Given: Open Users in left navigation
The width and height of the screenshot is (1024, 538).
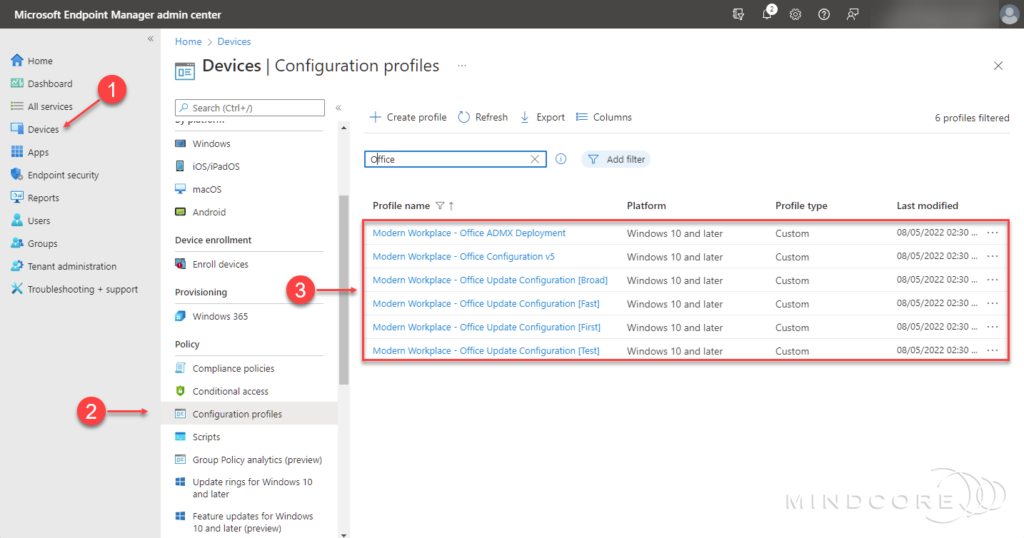Looking at the screenshot, I should tap(31, 221).
